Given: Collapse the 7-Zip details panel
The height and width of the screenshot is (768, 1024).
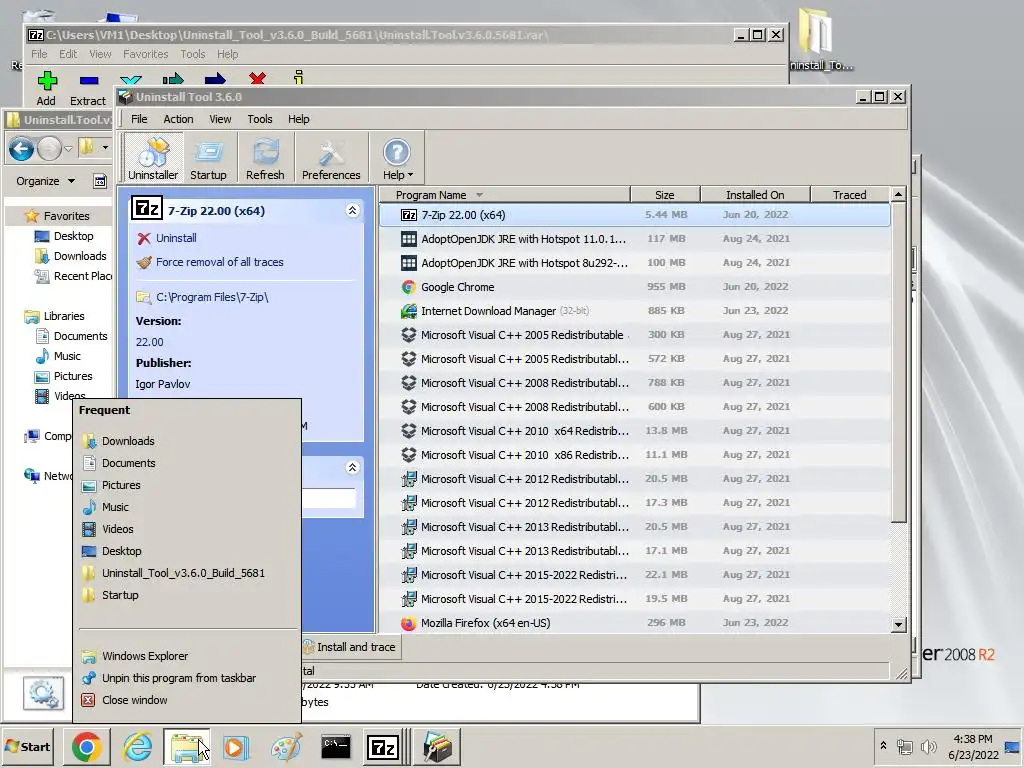Looking at the screenshot, I should [353, 210].
